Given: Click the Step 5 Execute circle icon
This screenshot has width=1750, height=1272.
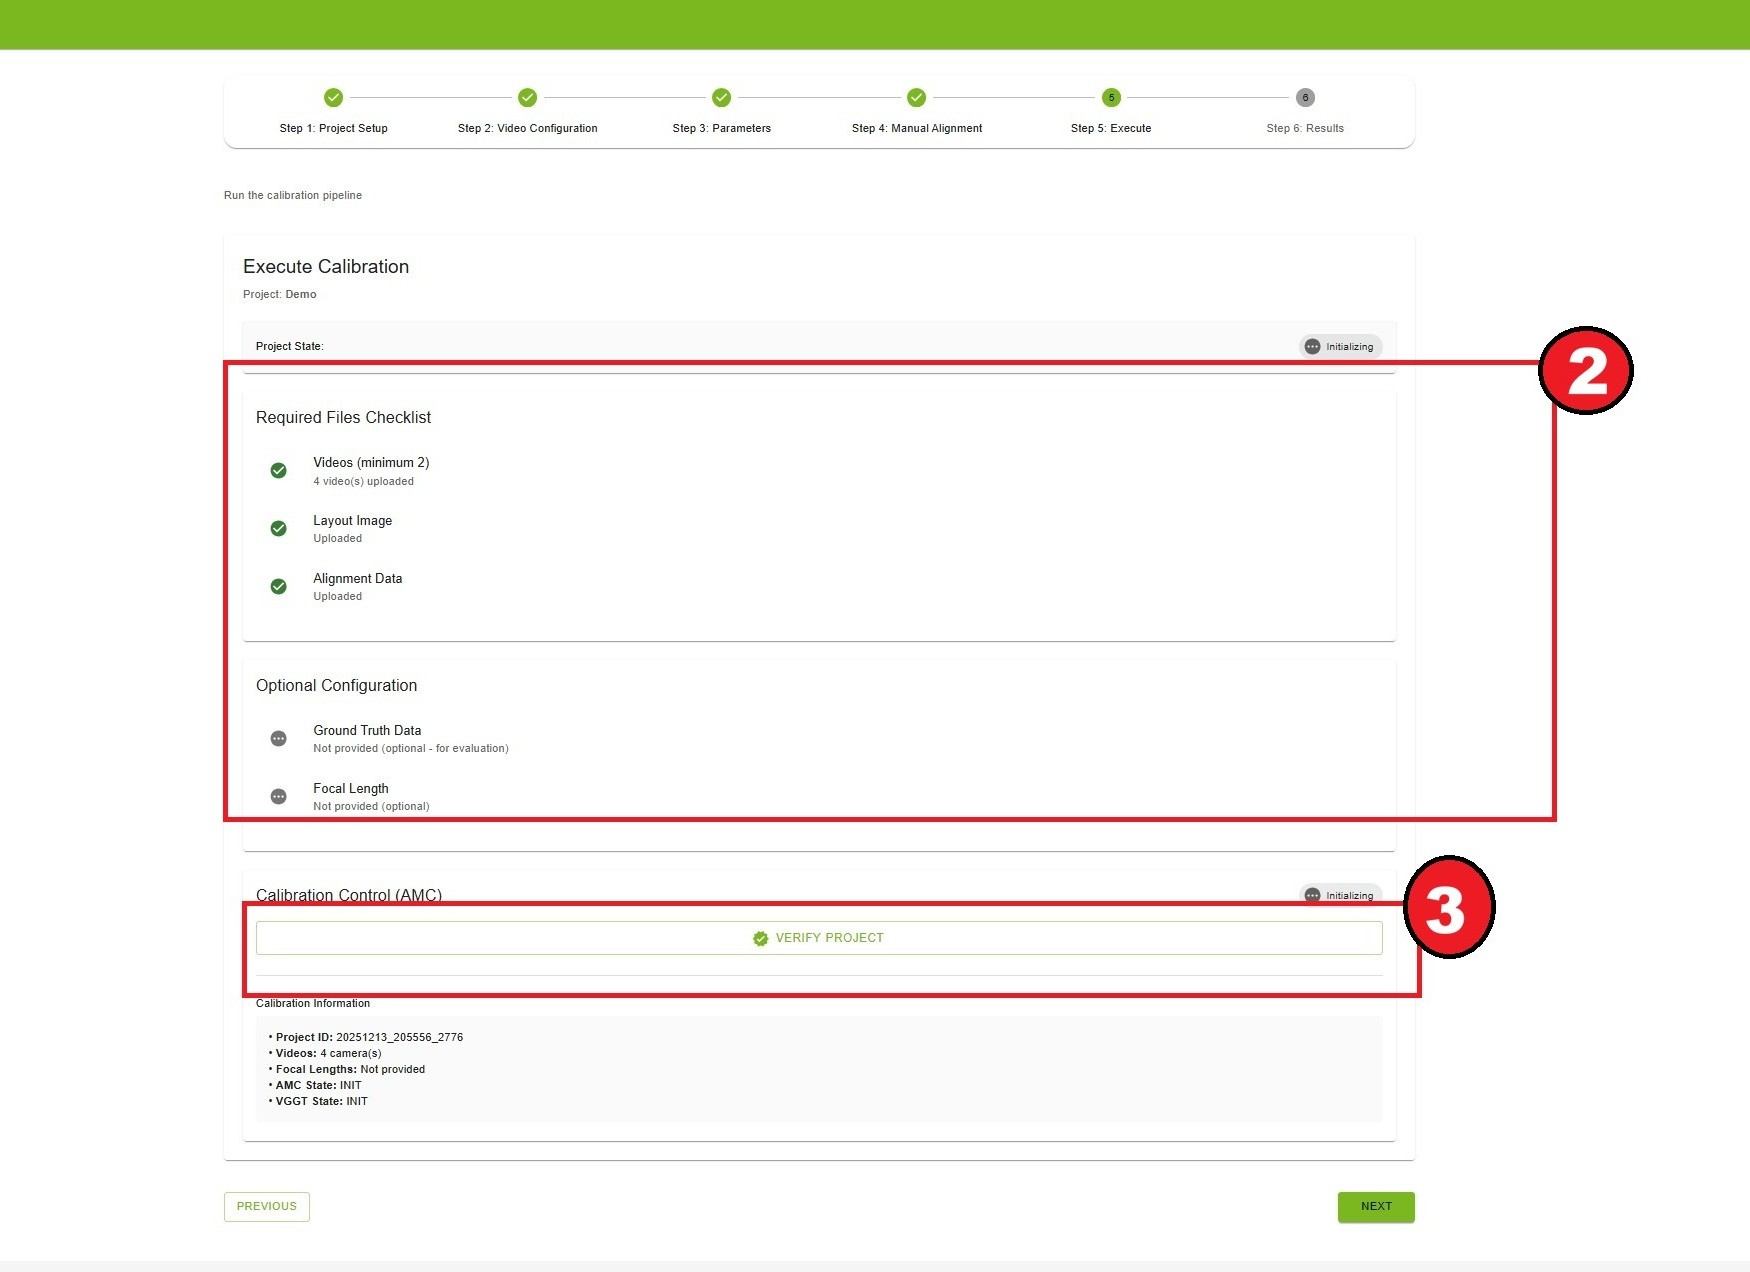Looking at the screenshot, I should coord(1111,97).
